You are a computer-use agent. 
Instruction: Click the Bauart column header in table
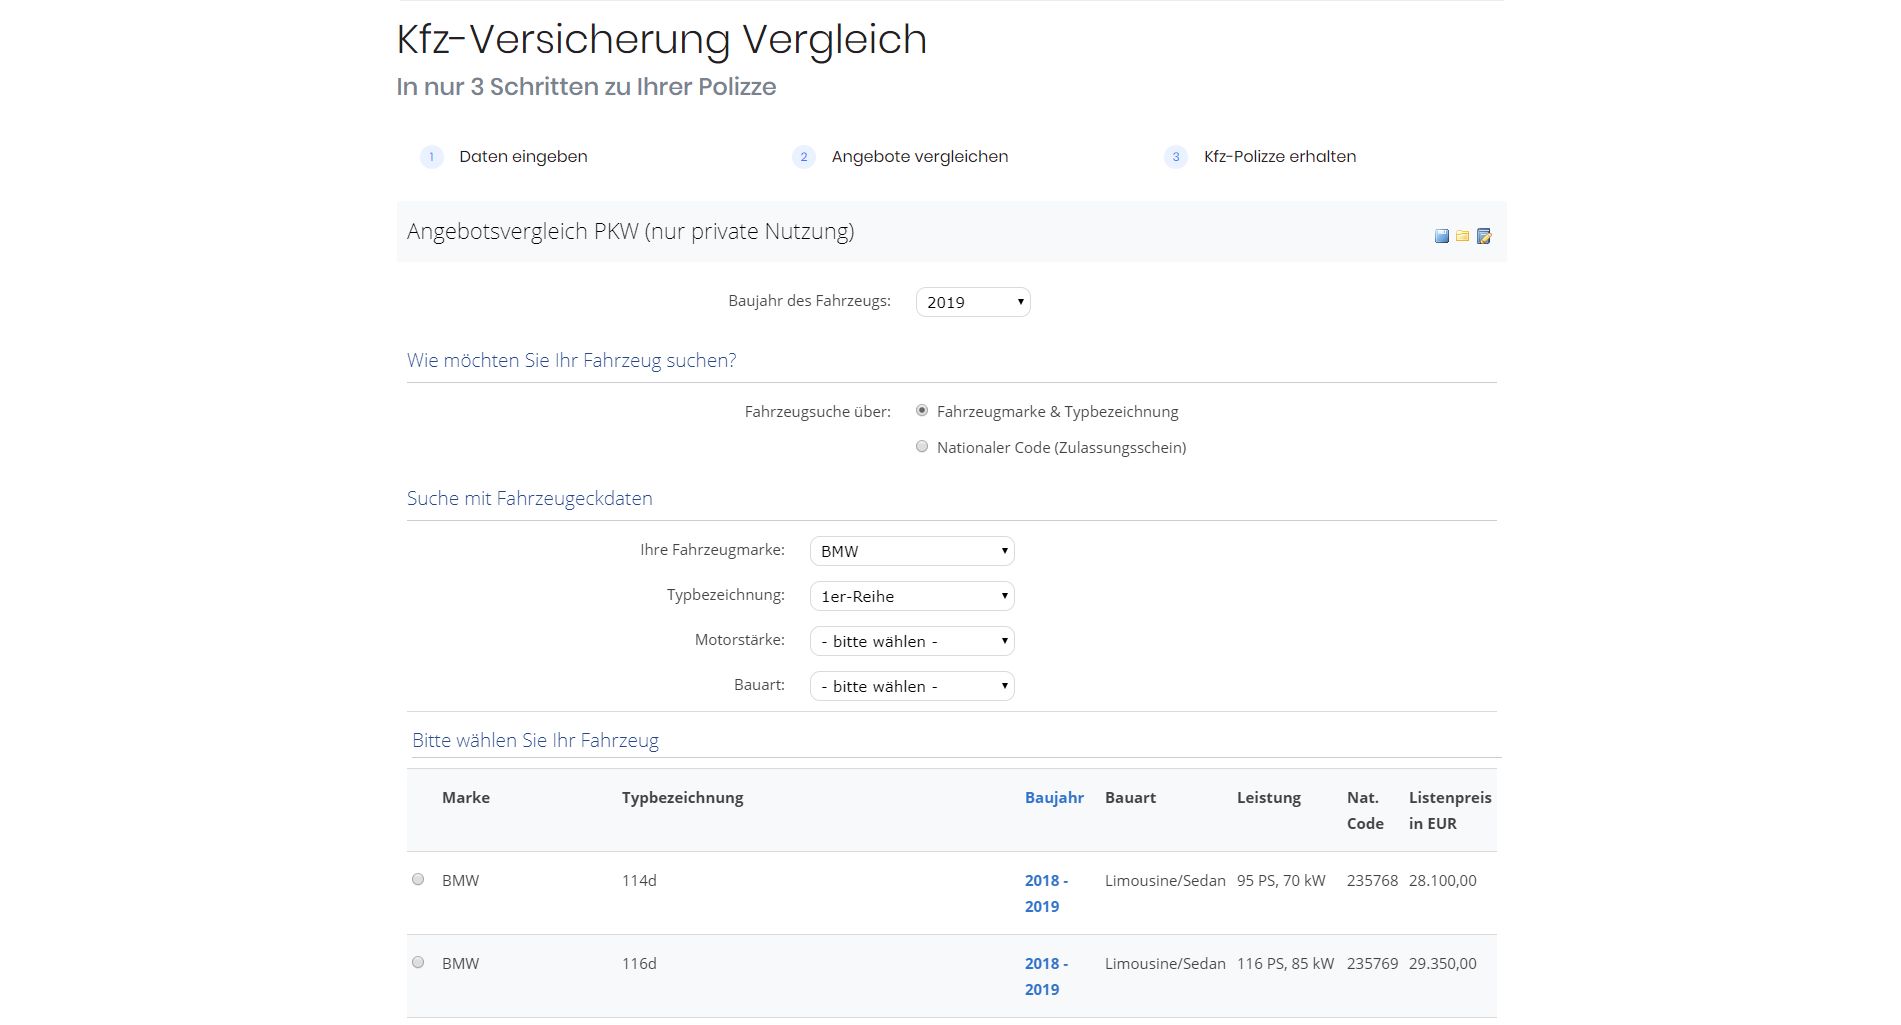[1130, 798]
